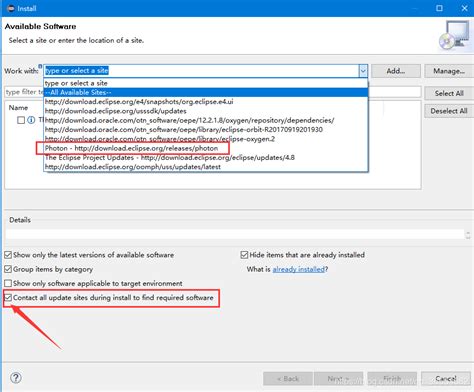Disable Contact all update sites checkbox

tap(8, 297)
